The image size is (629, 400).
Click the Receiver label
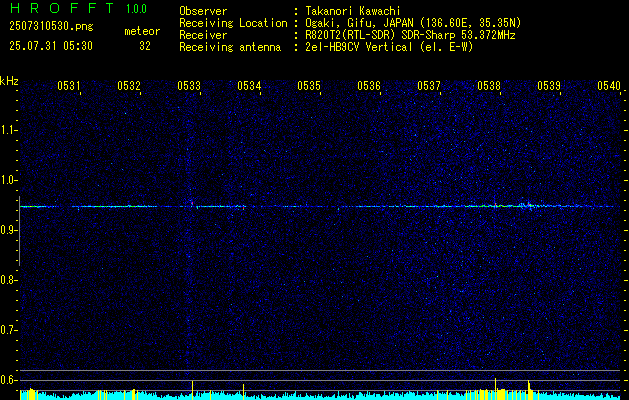click(203, 35)
